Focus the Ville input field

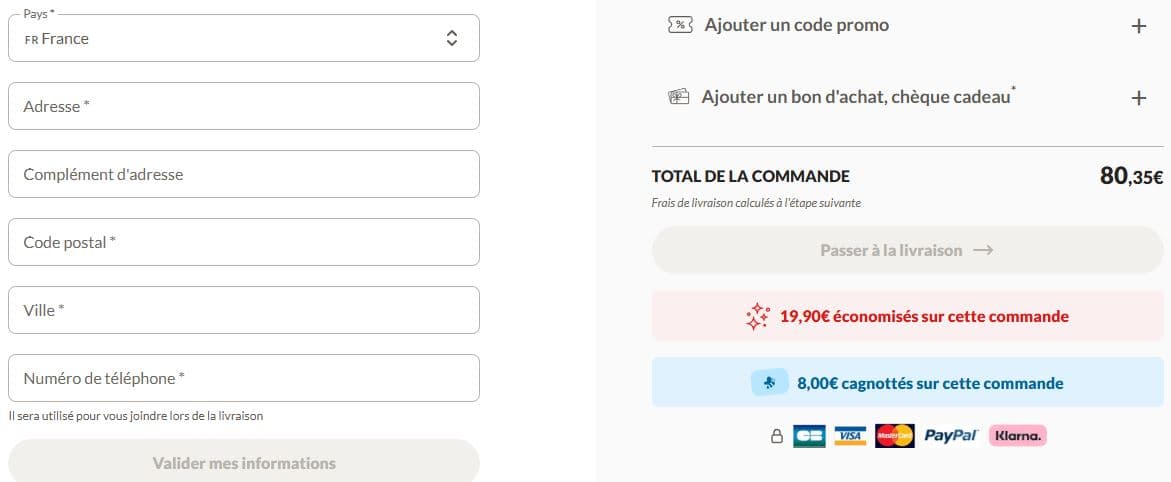tap(243, 310)
